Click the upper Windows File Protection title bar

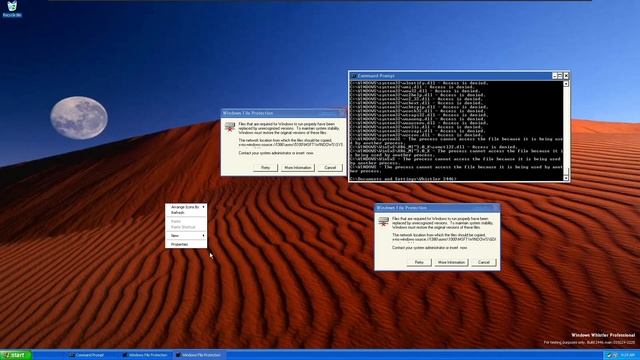click(x=283, y=113)
